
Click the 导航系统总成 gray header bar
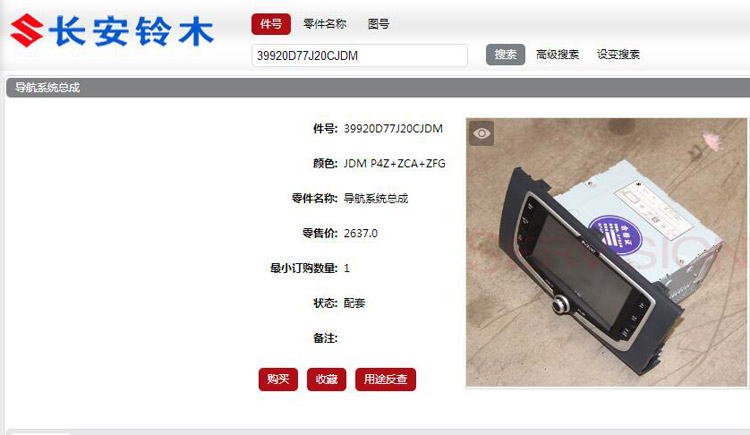378,88
